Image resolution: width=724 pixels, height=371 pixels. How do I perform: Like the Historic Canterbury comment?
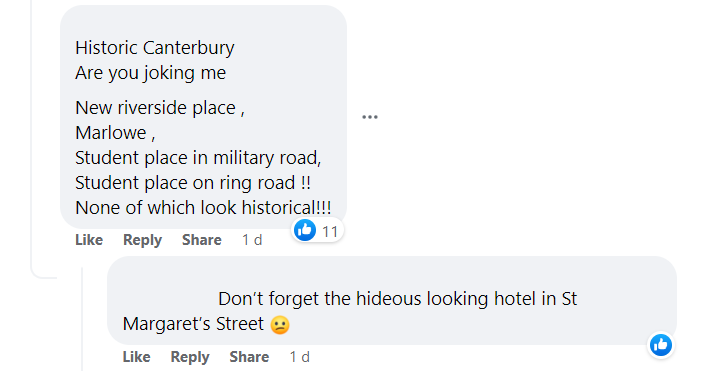(89, 240)
